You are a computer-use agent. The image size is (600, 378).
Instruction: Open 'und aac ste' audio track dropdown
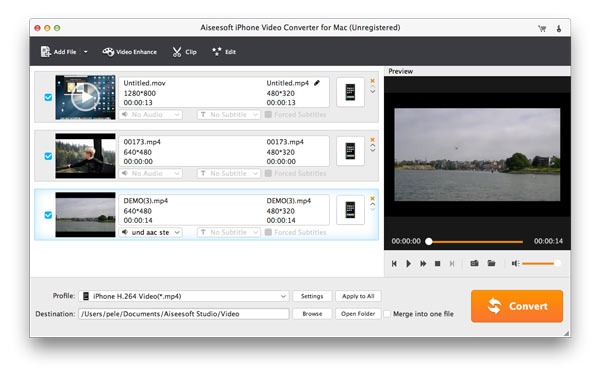150,232
